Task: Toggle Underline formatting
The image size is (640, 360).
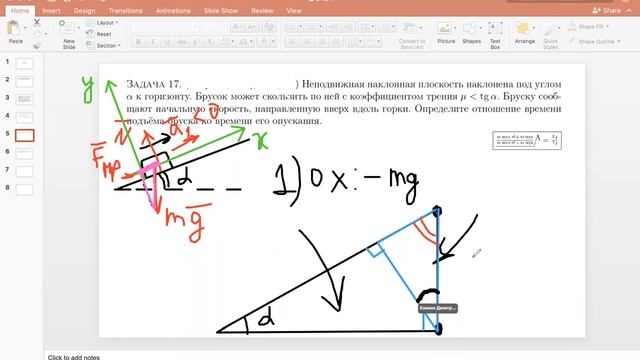Action: (x=167, y=42)
